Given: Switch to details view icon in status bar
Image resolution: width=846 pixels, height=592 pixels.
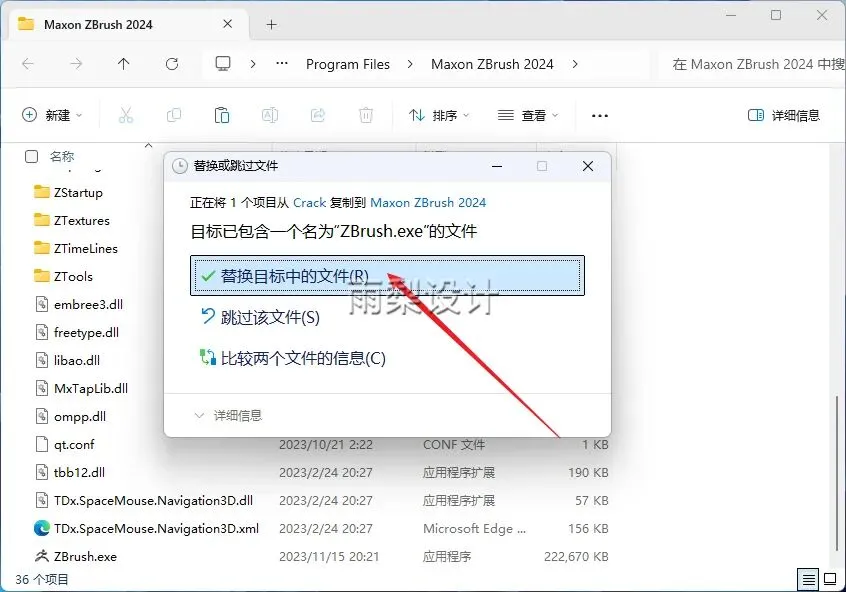Looking at the screenshot, I should (808, 580).
